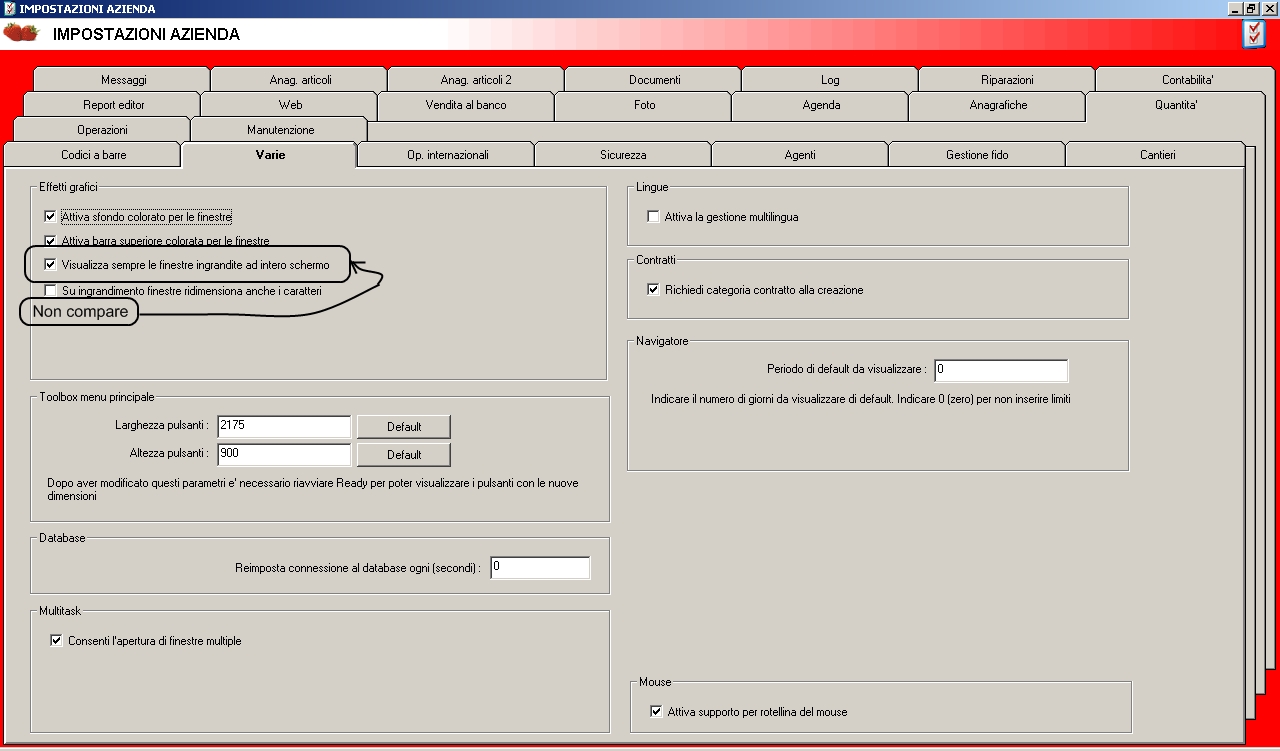Click the checklist icon in the header
The height and width of the screenshot is (751, 1280).
(x=1254, y=34)
